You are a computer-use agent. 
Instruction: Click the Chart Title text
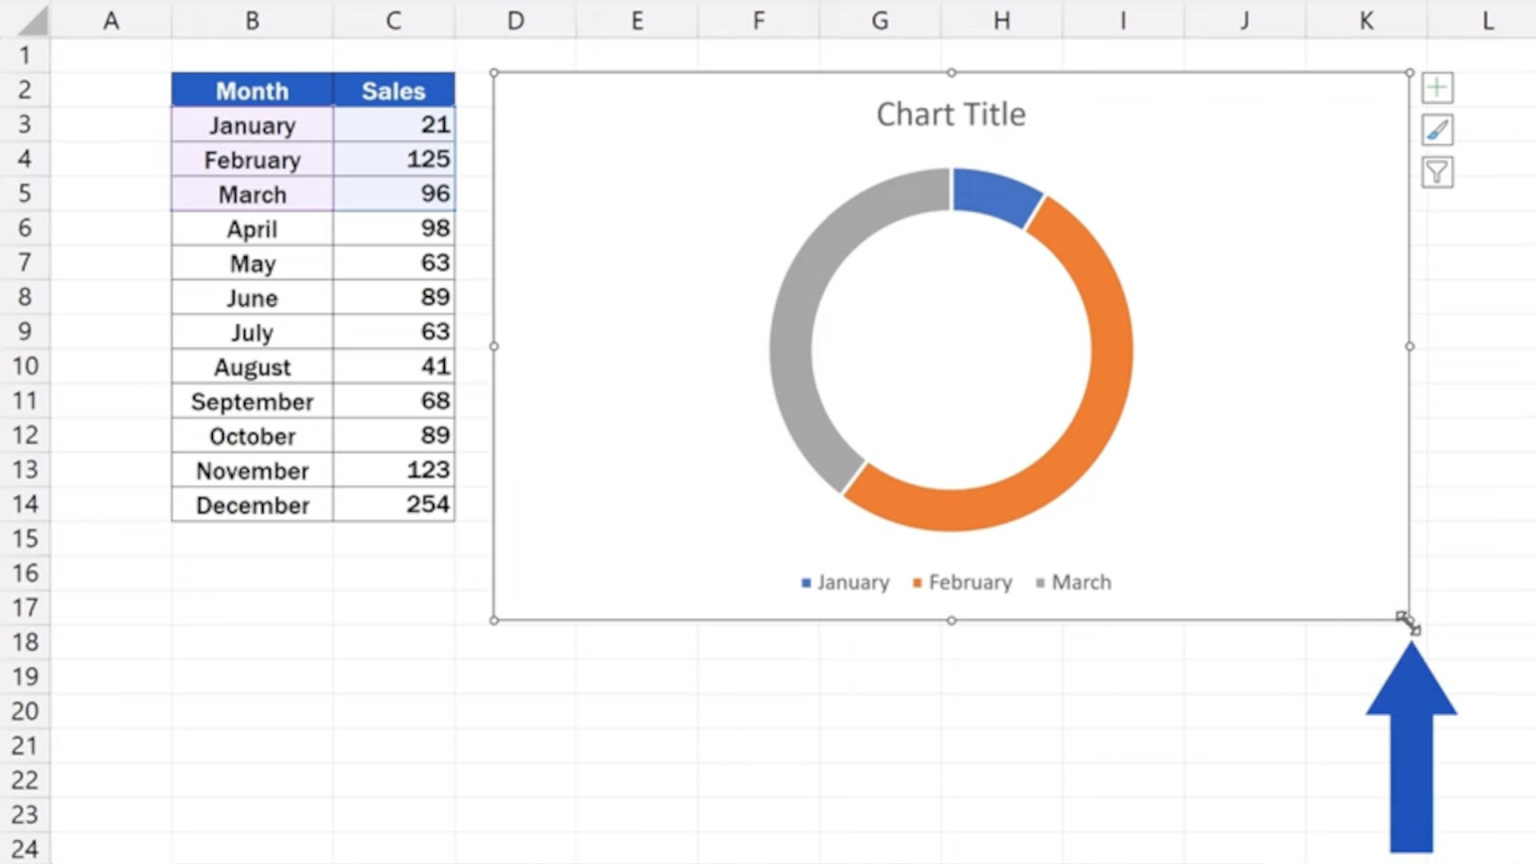tap(950, 114)
